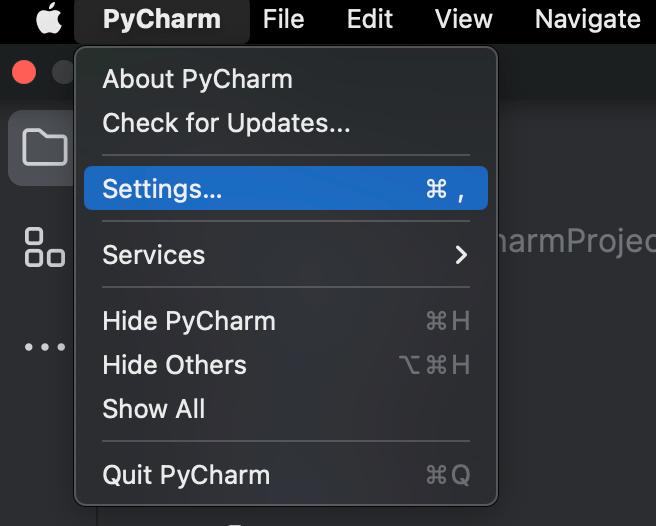The height and width of the screenshot is (526, 656).
Task: Expand the Services submenu arrow
Action: [461, 255]
